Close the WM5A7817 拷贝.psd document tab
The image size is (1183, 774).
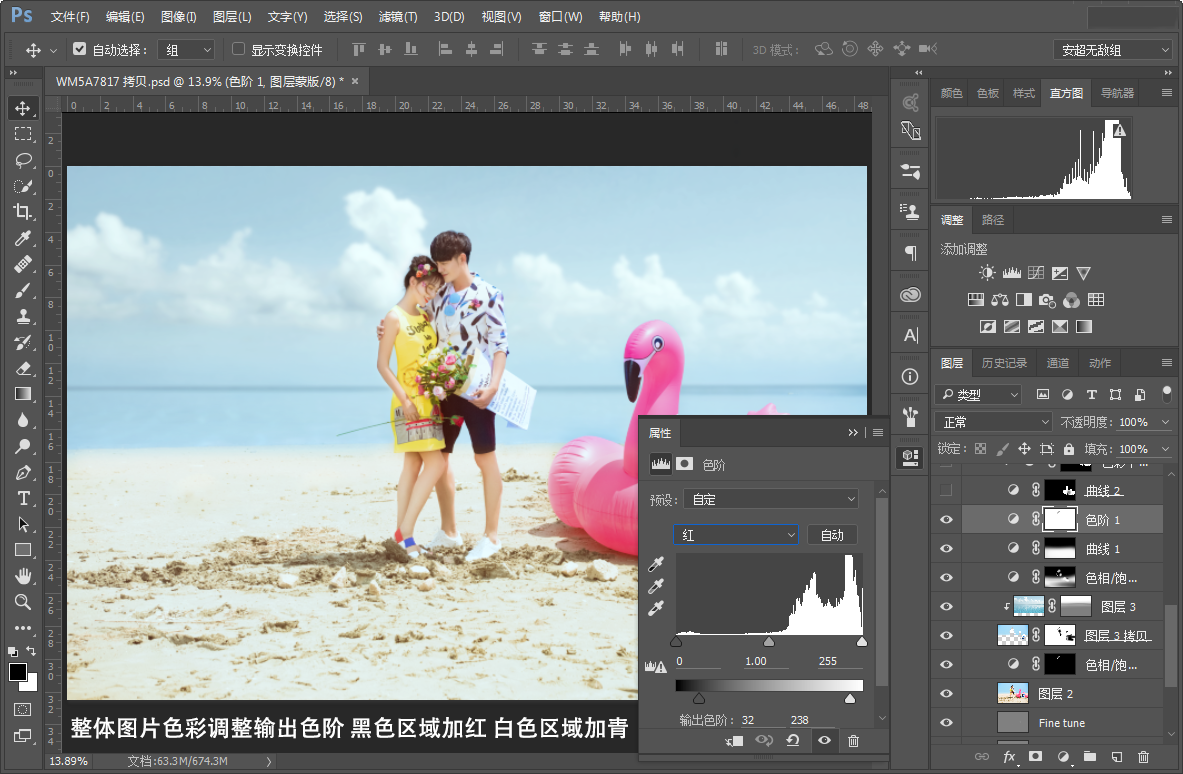pos(355,81)
